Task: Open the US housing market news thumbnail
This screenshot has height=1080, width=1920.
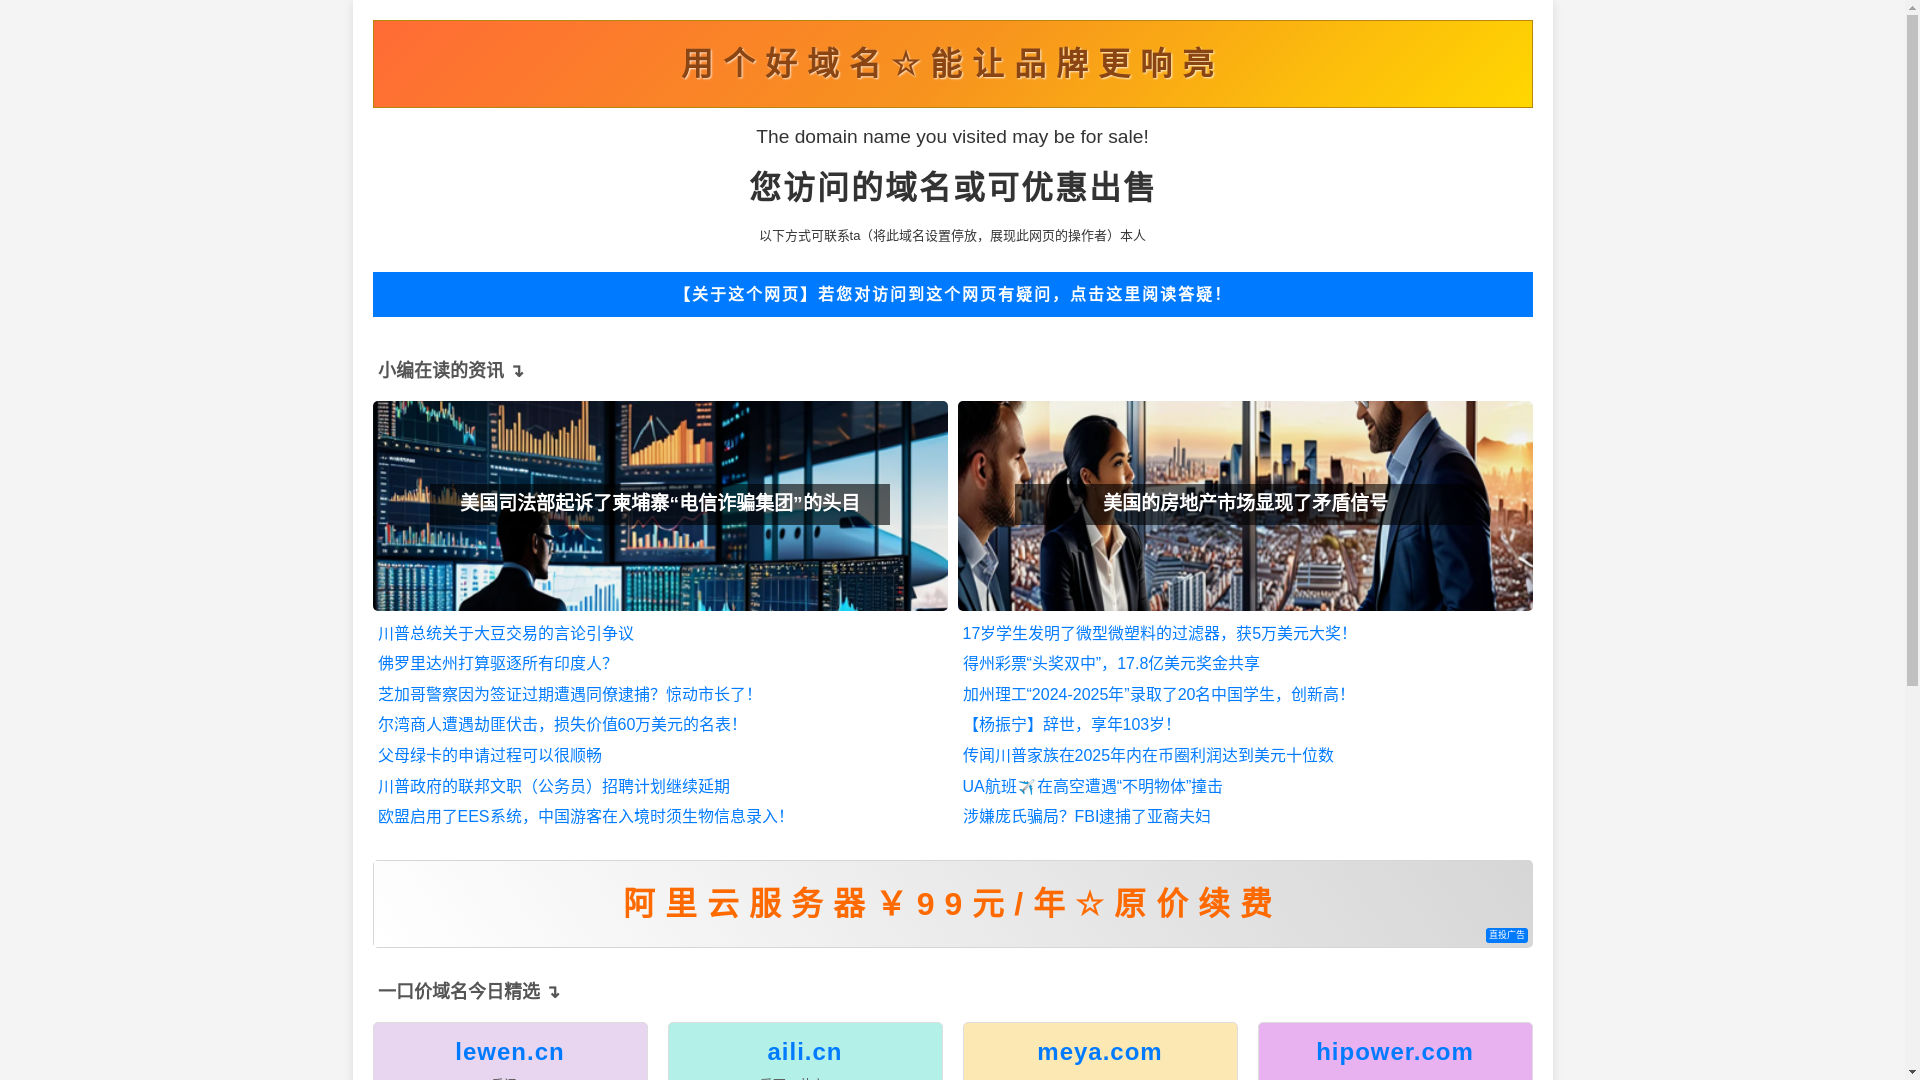Action: pos(1244,505)
